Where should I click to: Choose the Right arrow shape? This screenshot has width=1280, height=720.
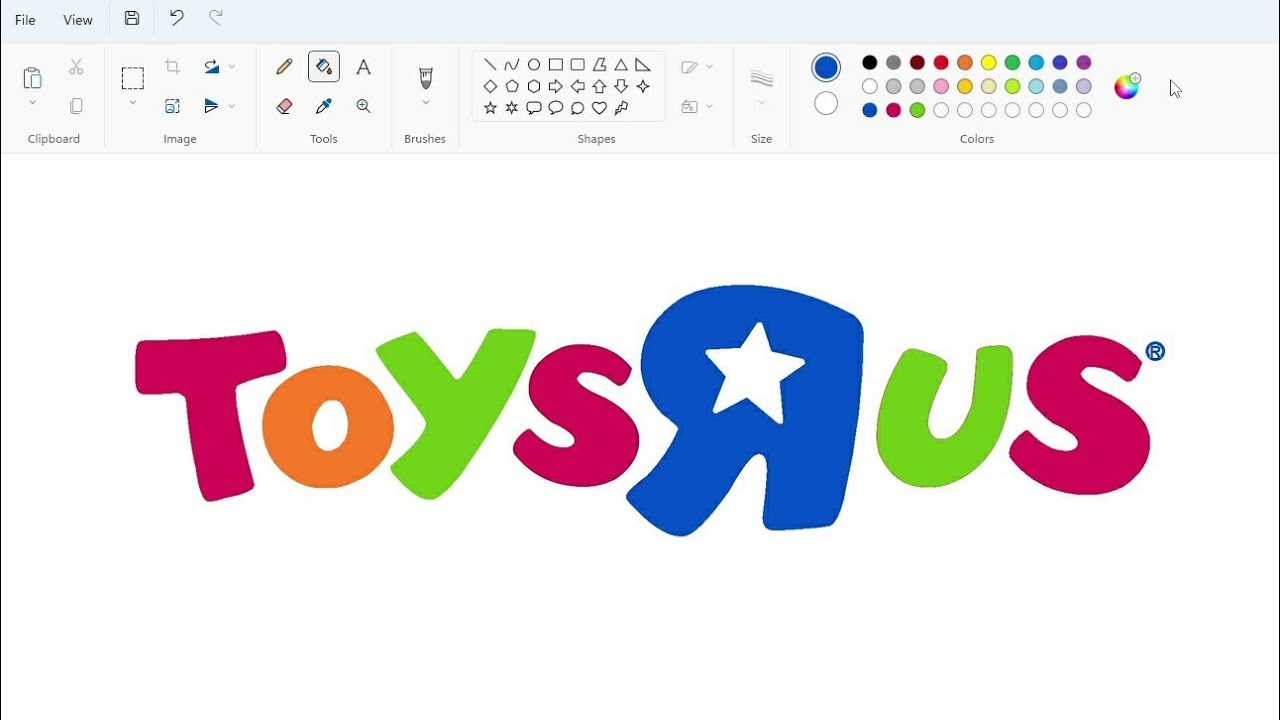coord(556,87)
